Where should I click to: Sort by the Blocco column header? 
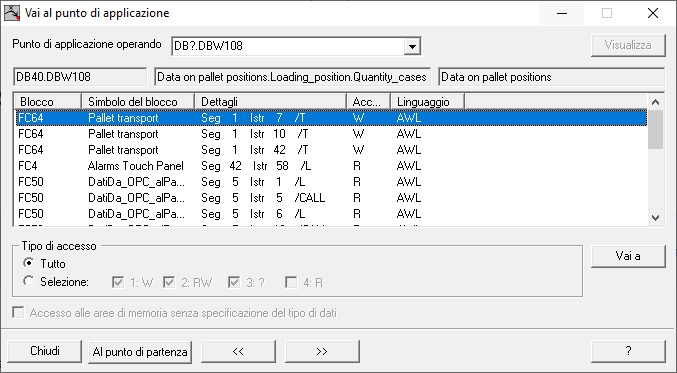[x=48, y=102]
